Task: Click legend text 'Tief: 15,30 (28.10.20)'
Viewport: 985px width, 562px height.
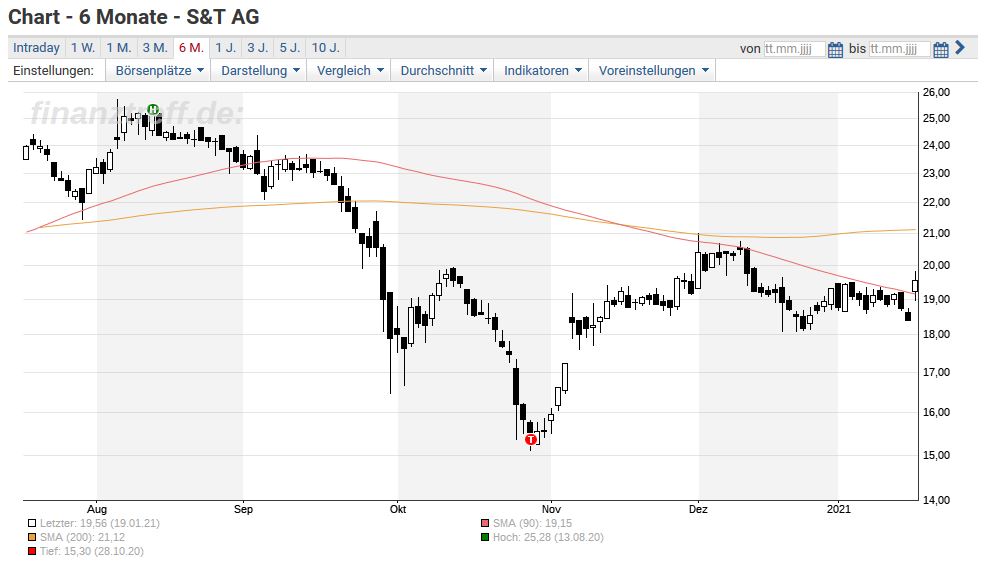Action: tap(92, 551)
